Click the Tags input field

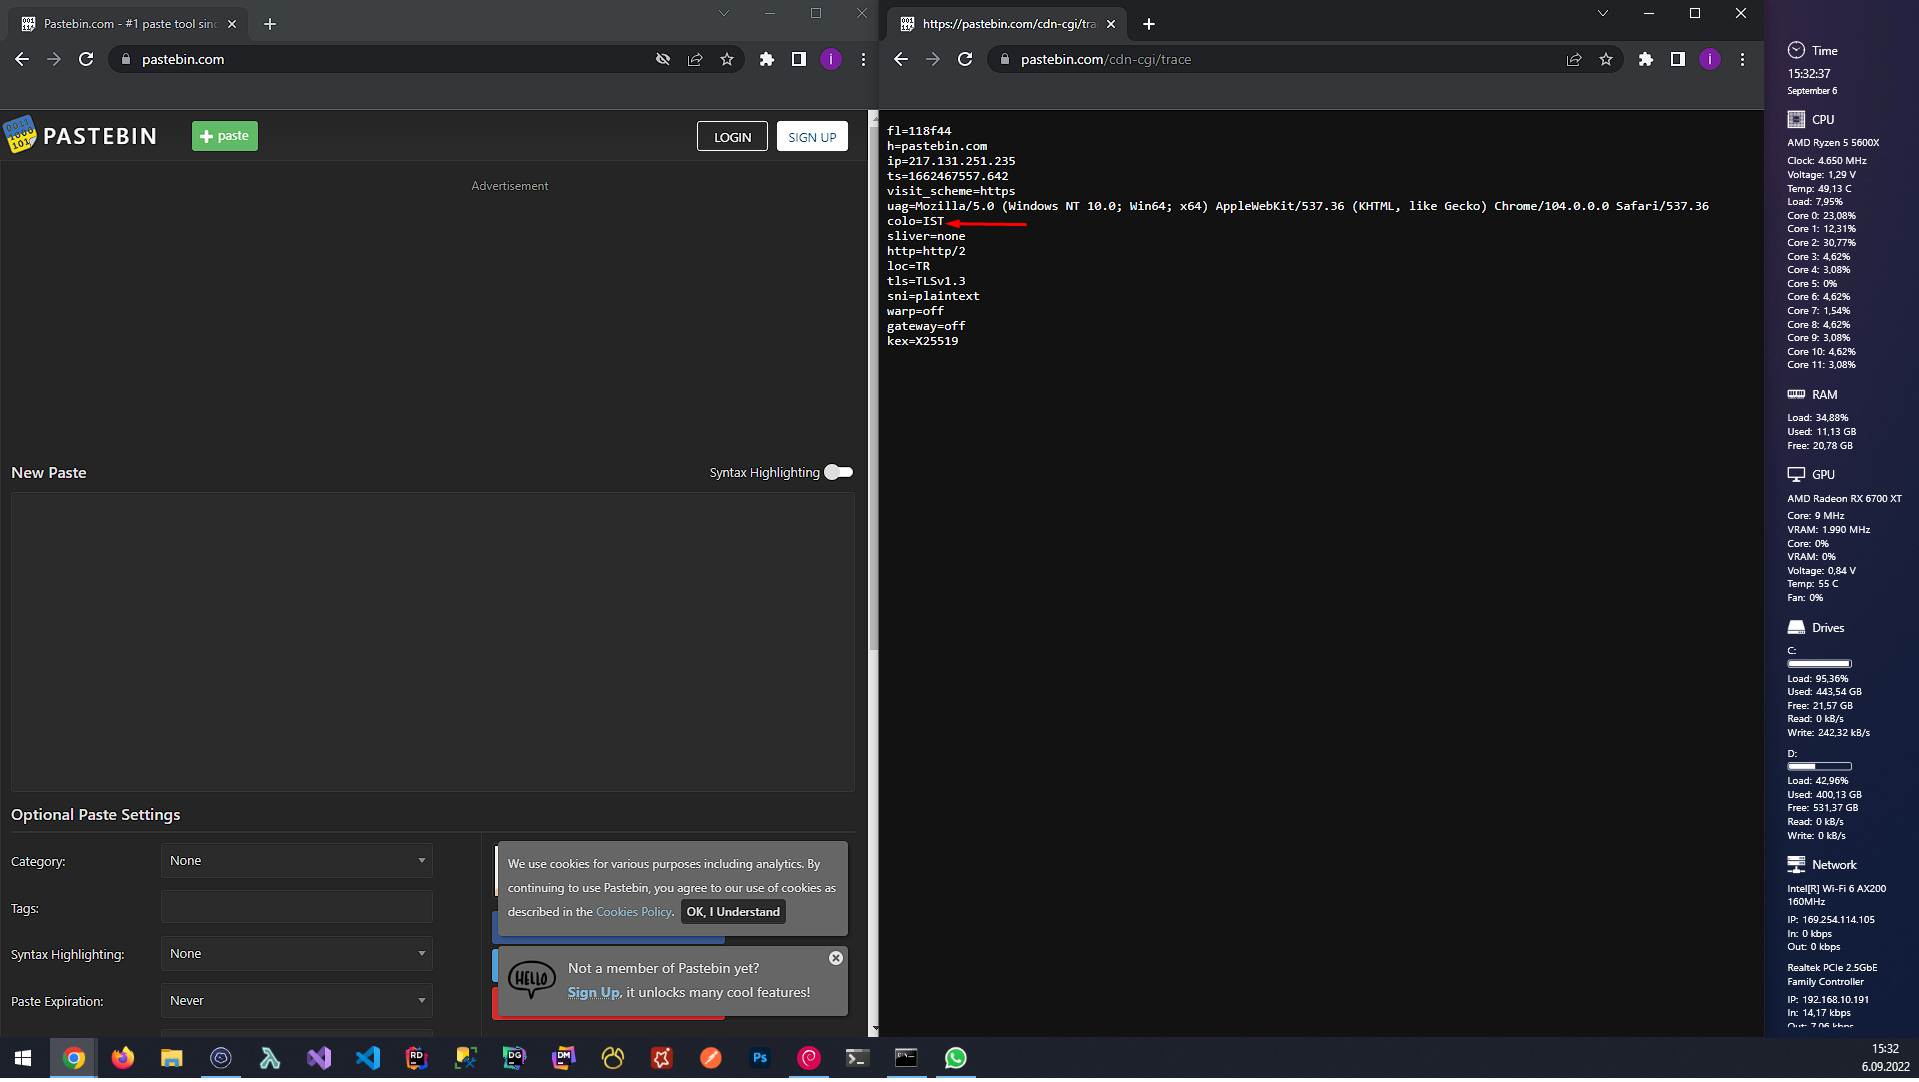(297, 908)
